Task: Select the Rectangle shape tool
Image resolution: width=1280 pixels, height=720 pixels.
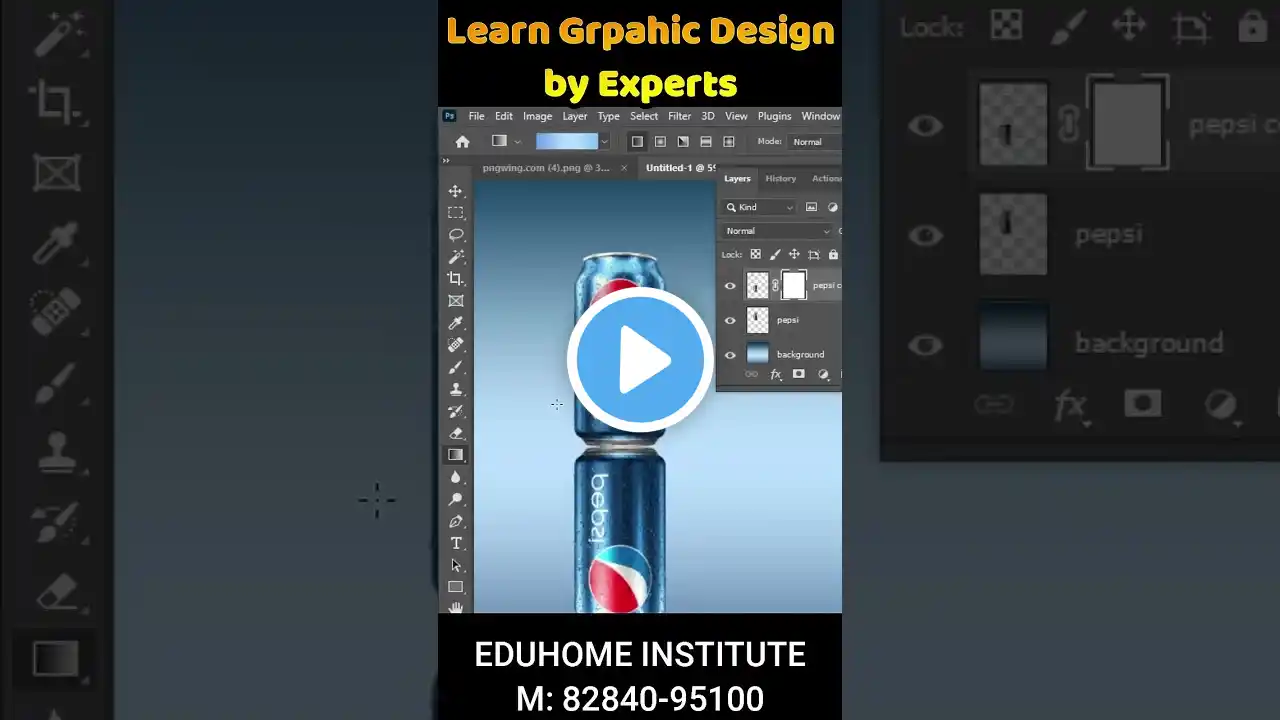Action: tap(456, 587)
